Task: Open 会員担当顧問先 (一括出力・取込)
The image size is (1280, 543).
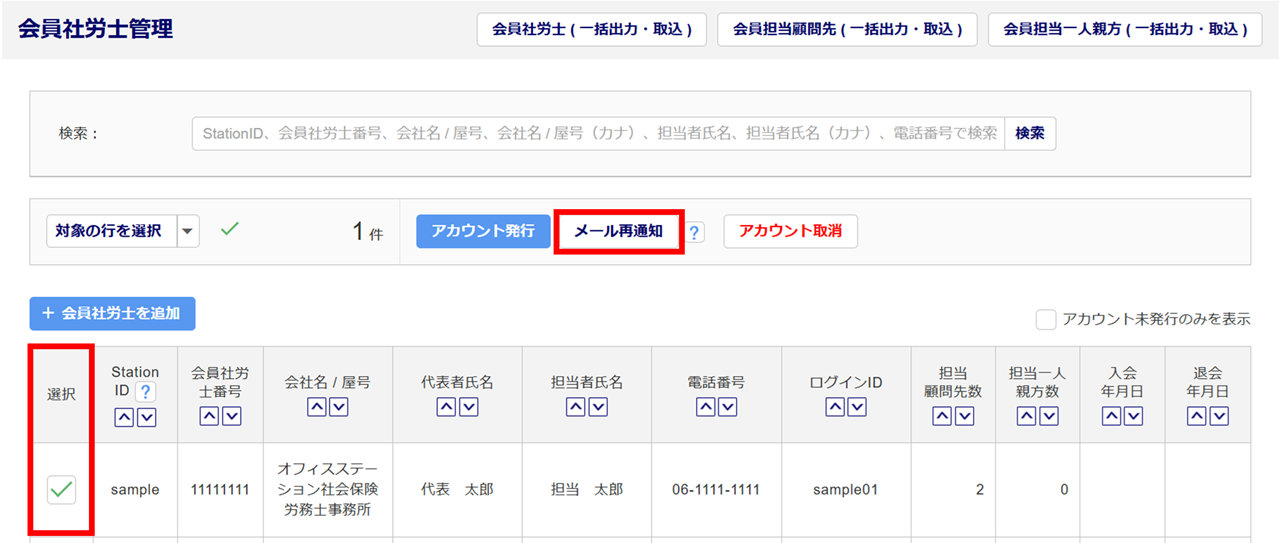Action: point(847,30)
